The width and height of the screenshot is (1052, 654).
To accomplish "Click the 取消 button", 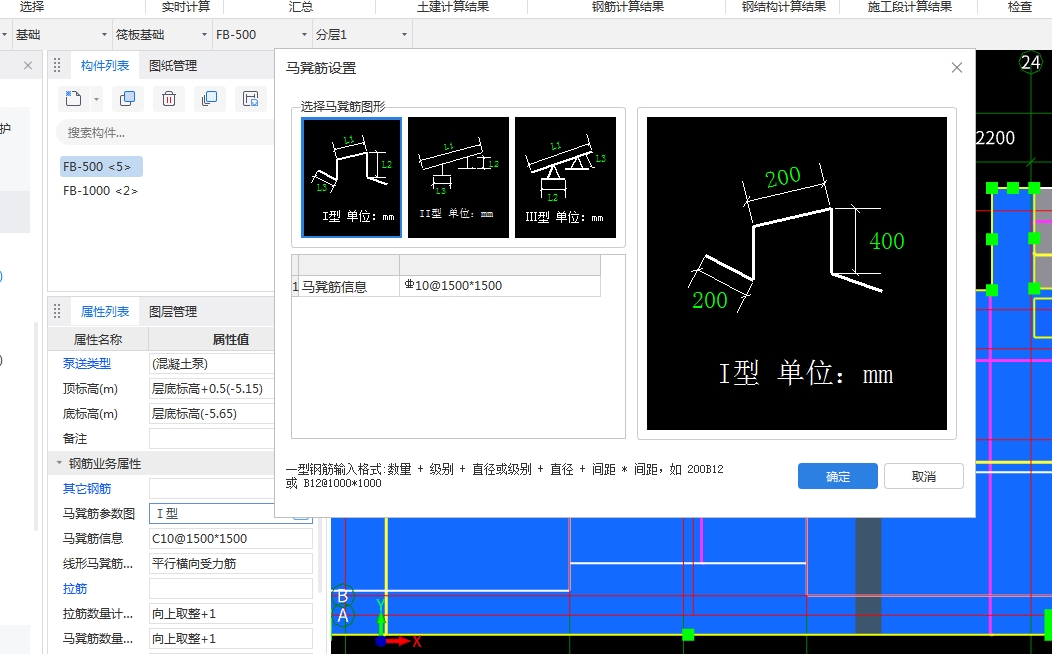I will tap(924, 476).
